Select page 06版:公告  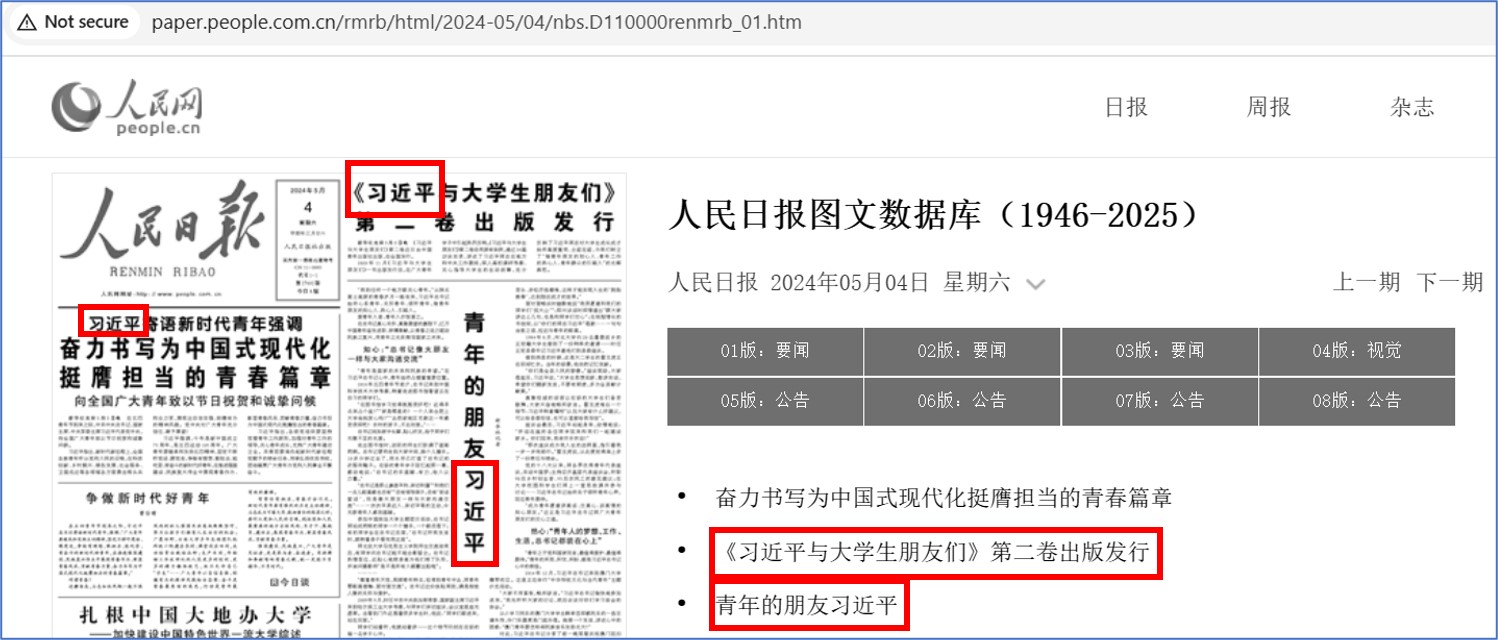tap(962, 401)
